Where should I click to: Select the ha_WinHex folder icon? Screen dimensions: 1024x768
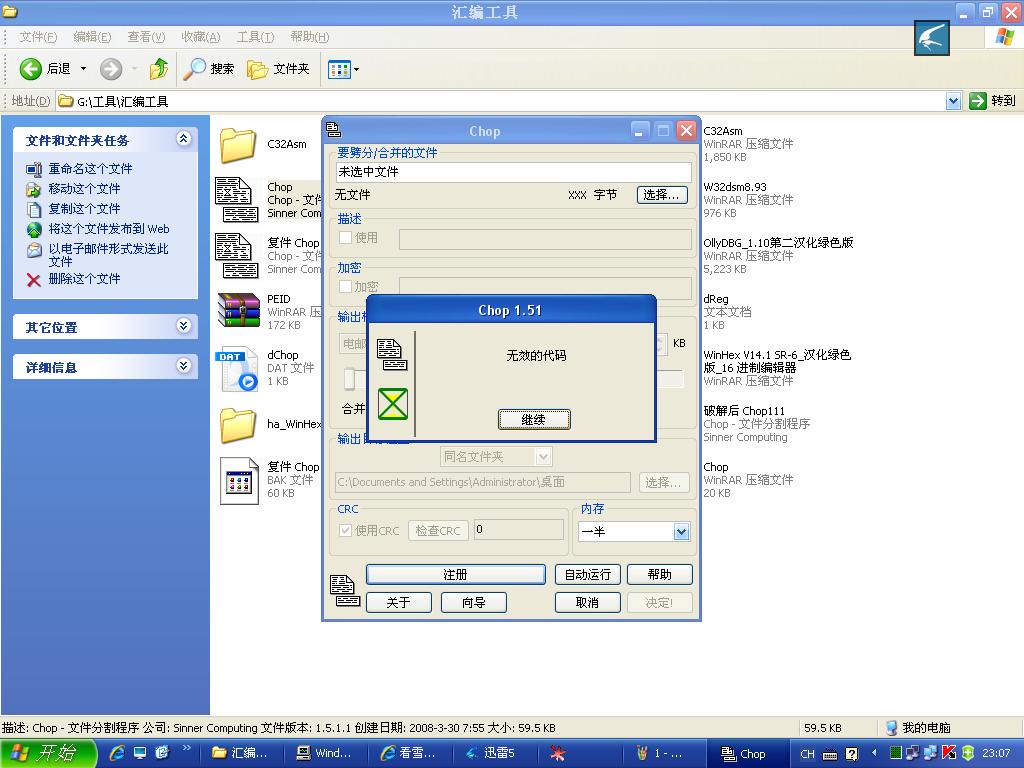(x=238, y=425)
